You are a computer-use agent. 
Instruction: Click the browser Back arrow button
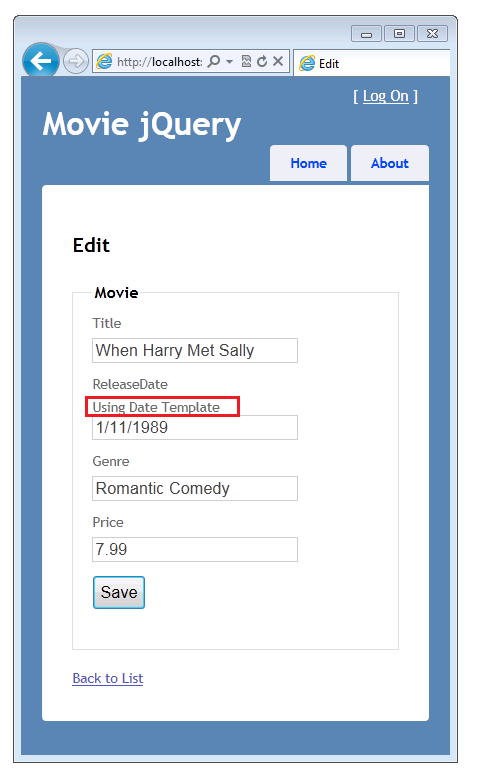click(x=41, y=61)
